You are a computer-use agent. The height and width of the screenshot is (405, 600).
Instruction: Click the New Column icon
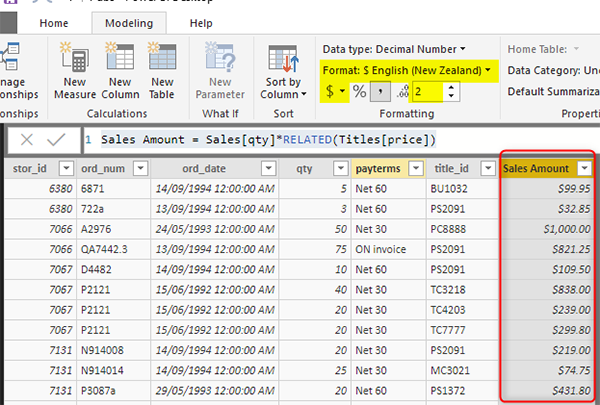(x=119, y=62)
